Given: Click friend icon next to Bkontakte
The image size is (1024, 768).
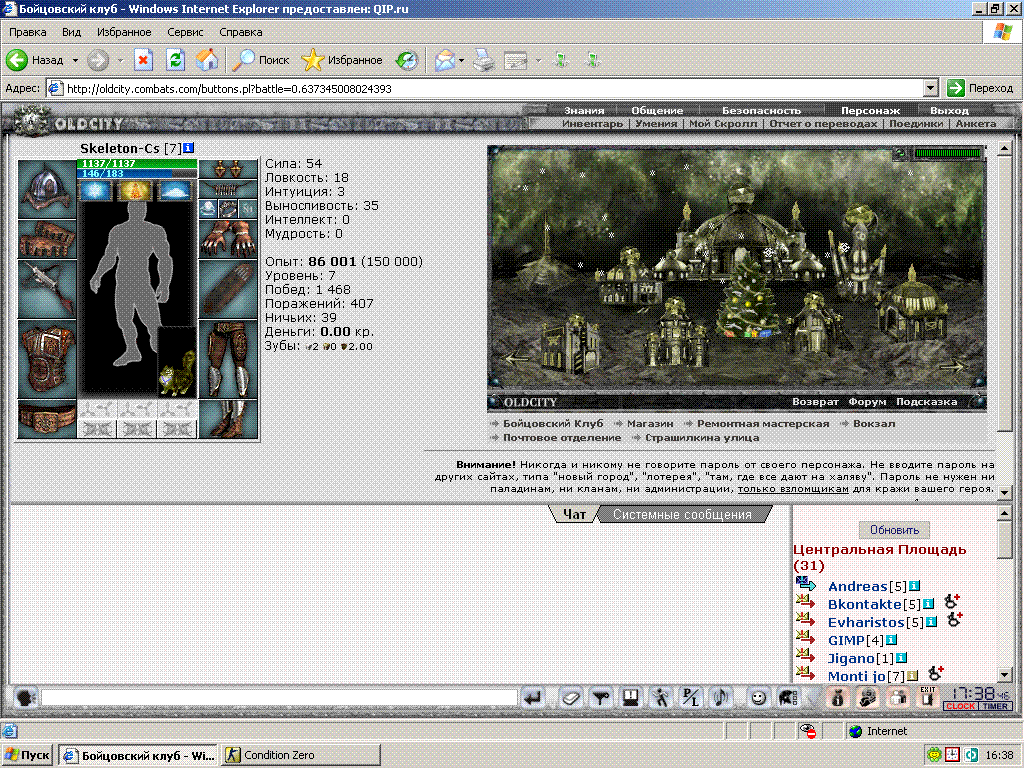Looking at the screenshot, I should point(952,601).
